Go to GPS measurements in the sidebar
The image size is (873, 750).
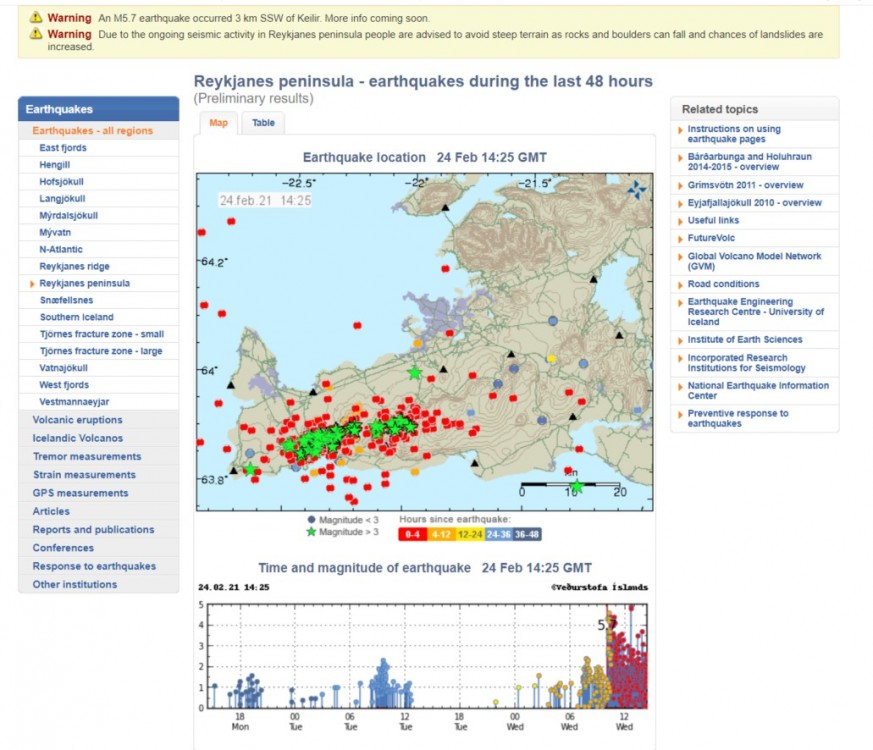point(80,493)
